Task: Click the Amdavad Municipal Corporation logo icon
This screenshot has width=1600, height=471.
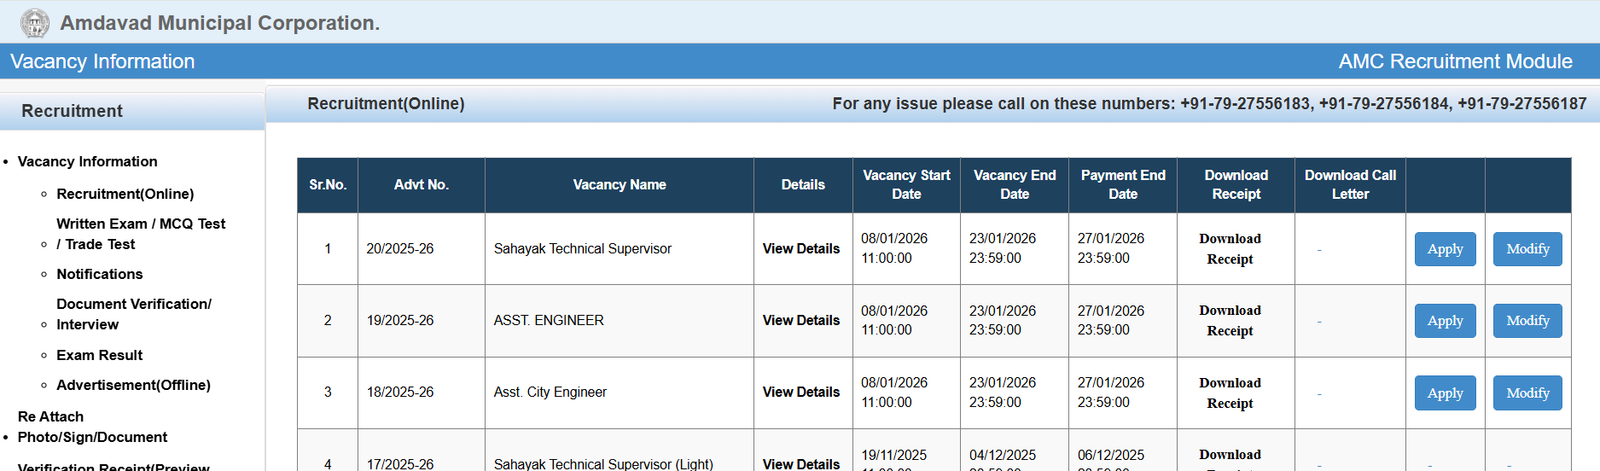Action: [35, 23]
